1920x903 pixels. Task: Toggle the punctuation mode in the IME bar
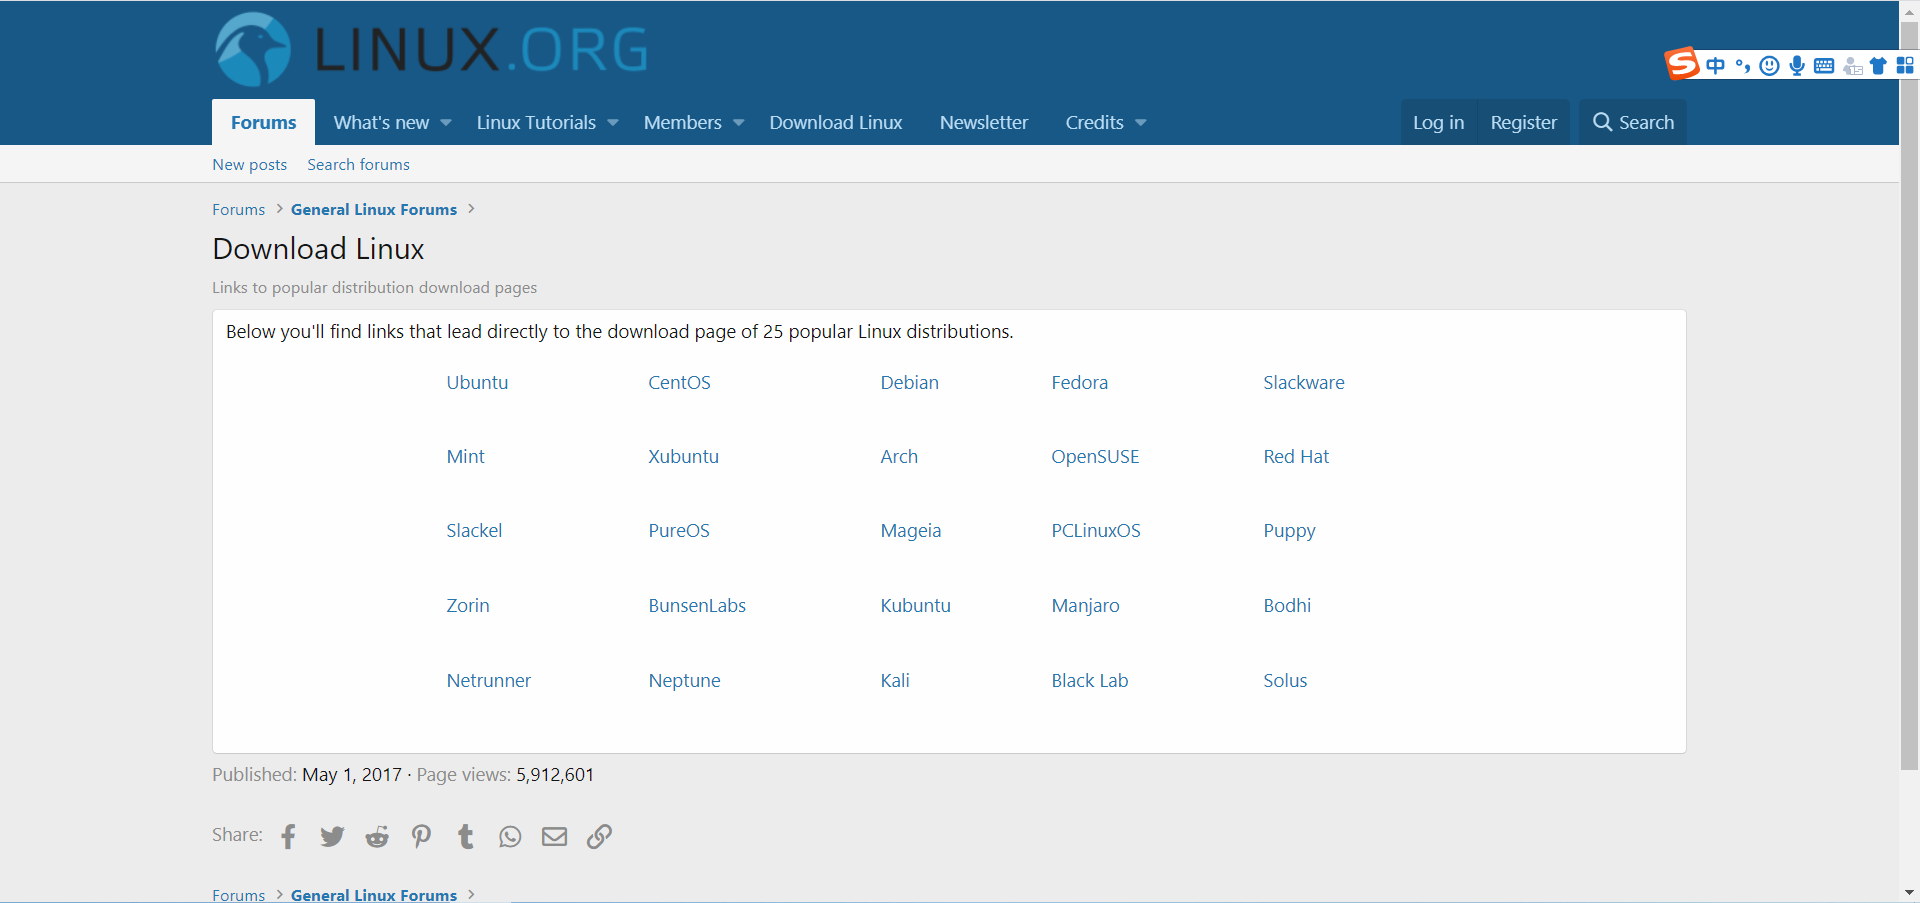[1743, 66]
